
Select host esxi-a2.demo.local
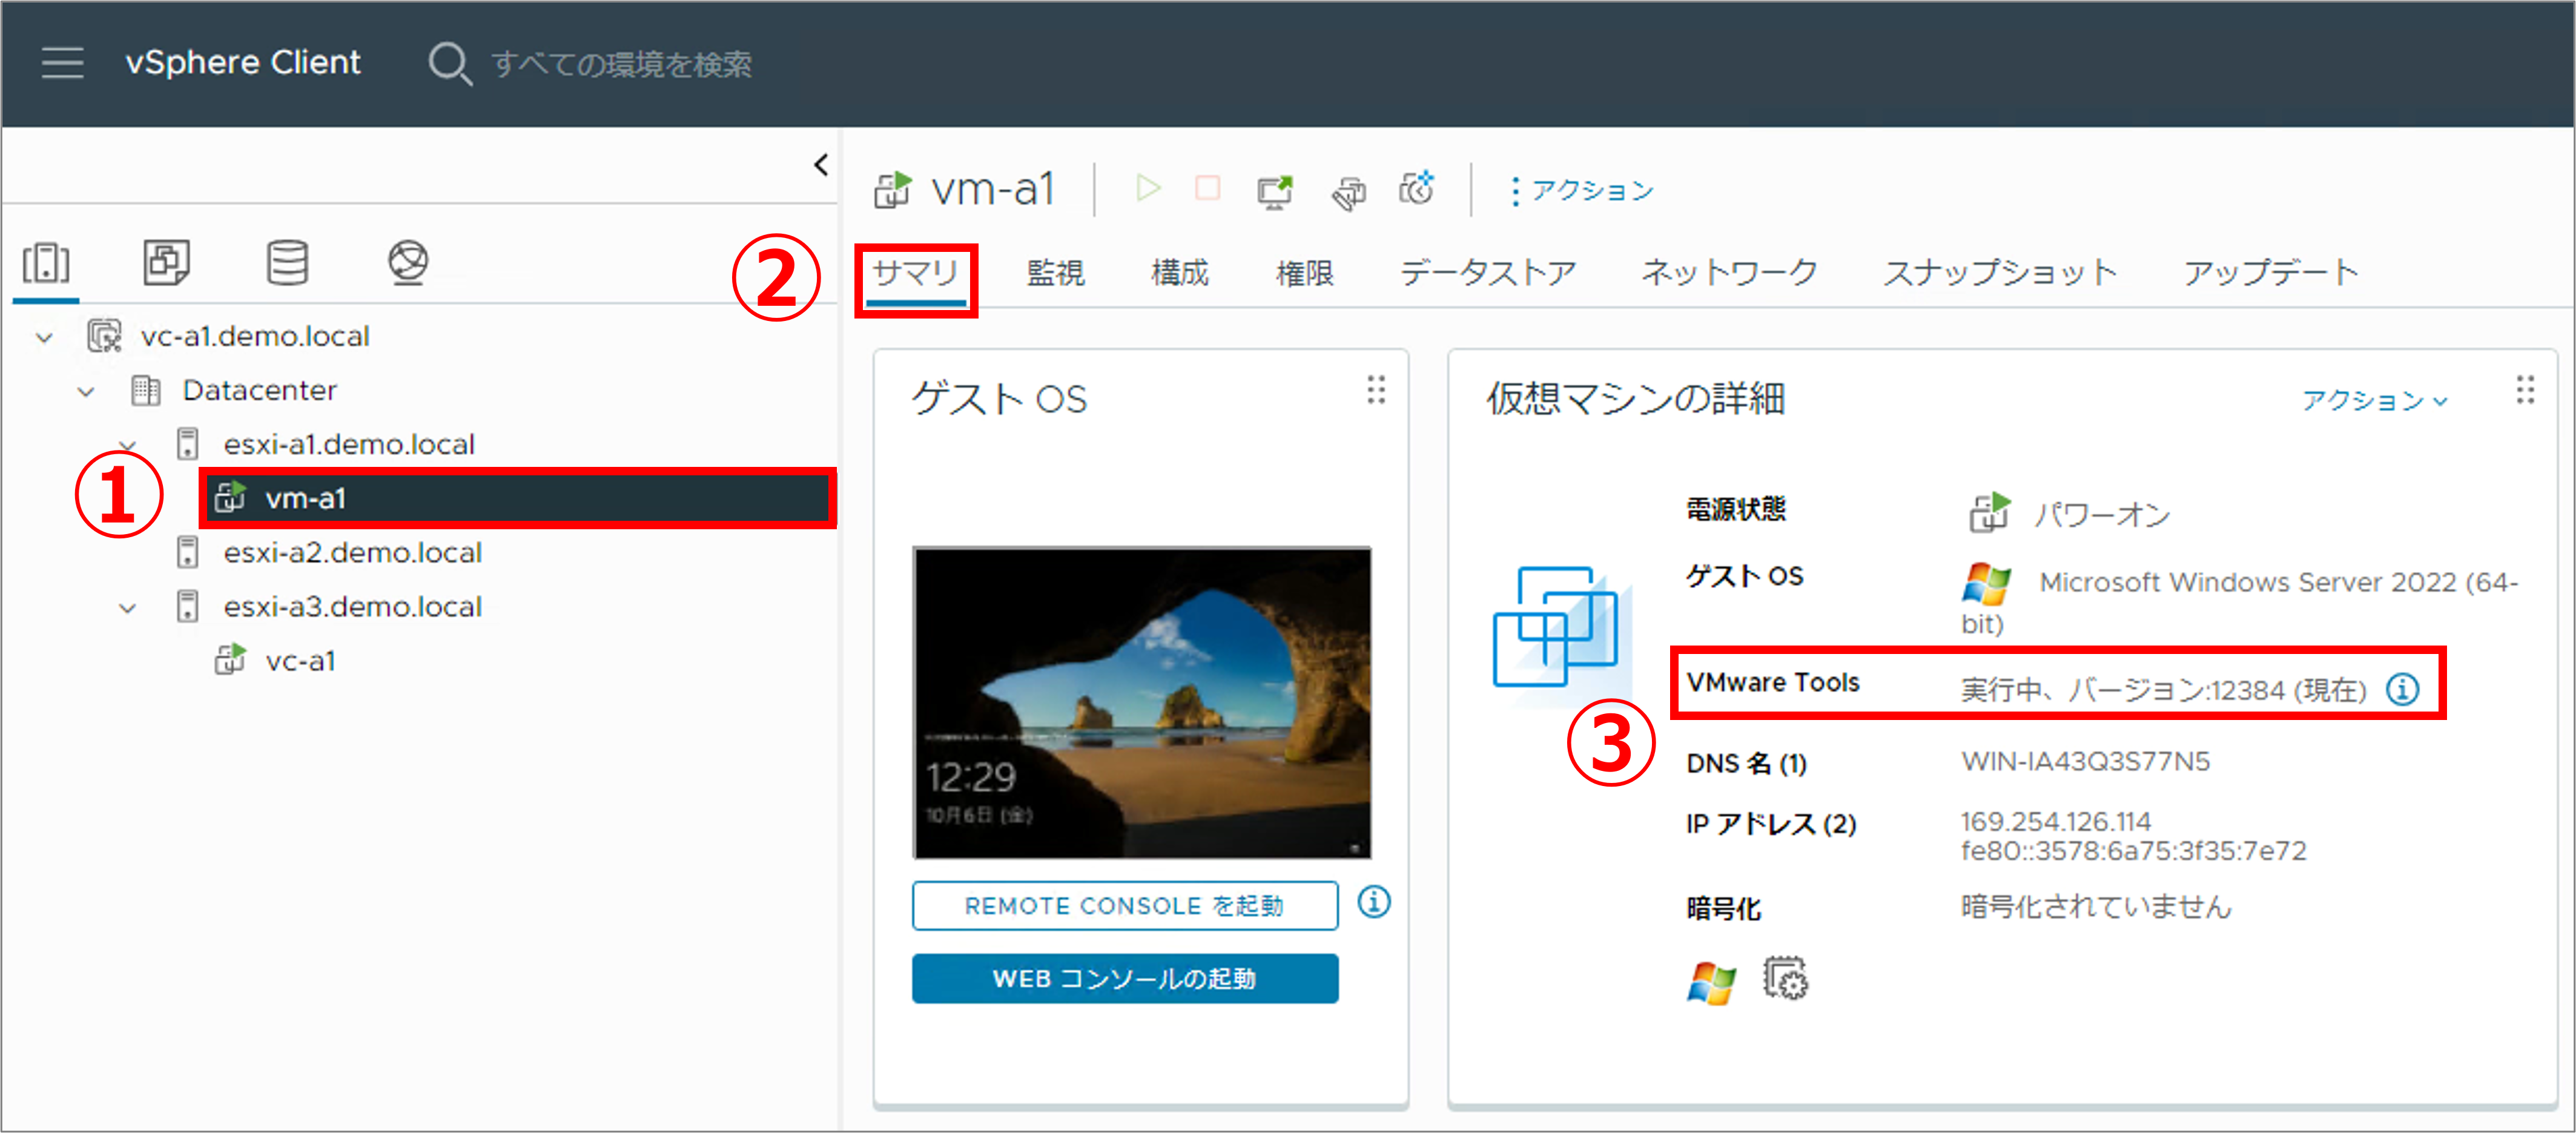[x=352, y=552]
